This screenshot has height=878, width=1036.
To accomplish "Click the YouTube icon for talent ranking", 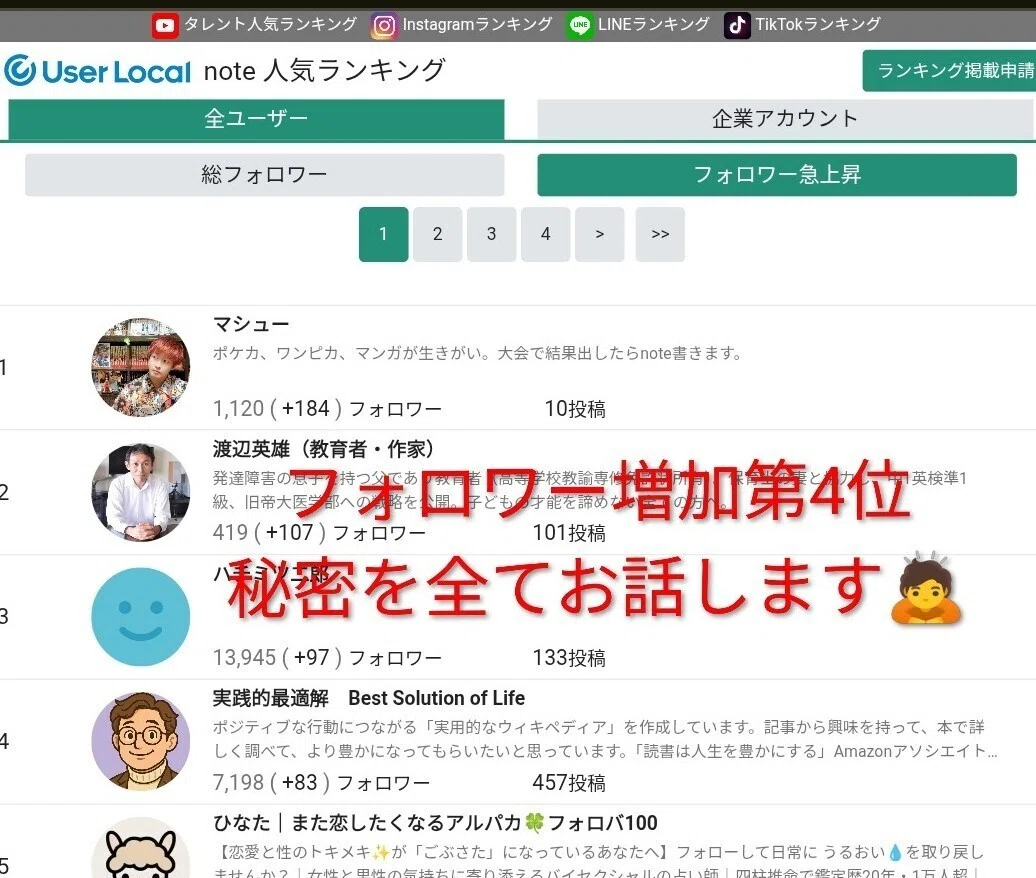I will click(165, 26).
